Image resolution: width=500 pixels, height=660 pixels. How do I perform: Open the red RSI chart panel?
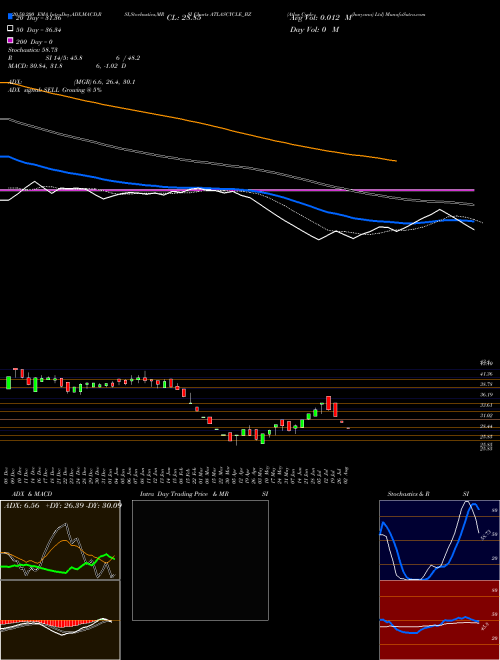point(439,620)
